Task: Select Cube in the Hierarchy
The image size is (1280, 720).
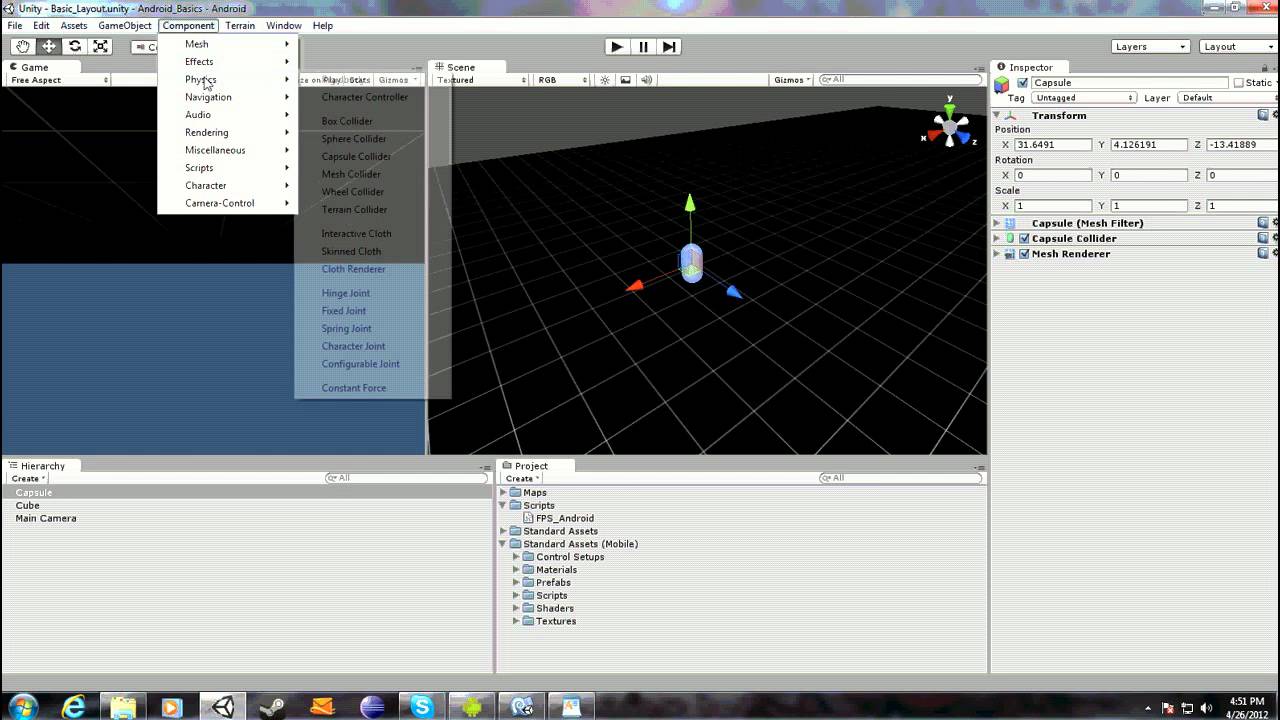Action: tap(27, 505)
